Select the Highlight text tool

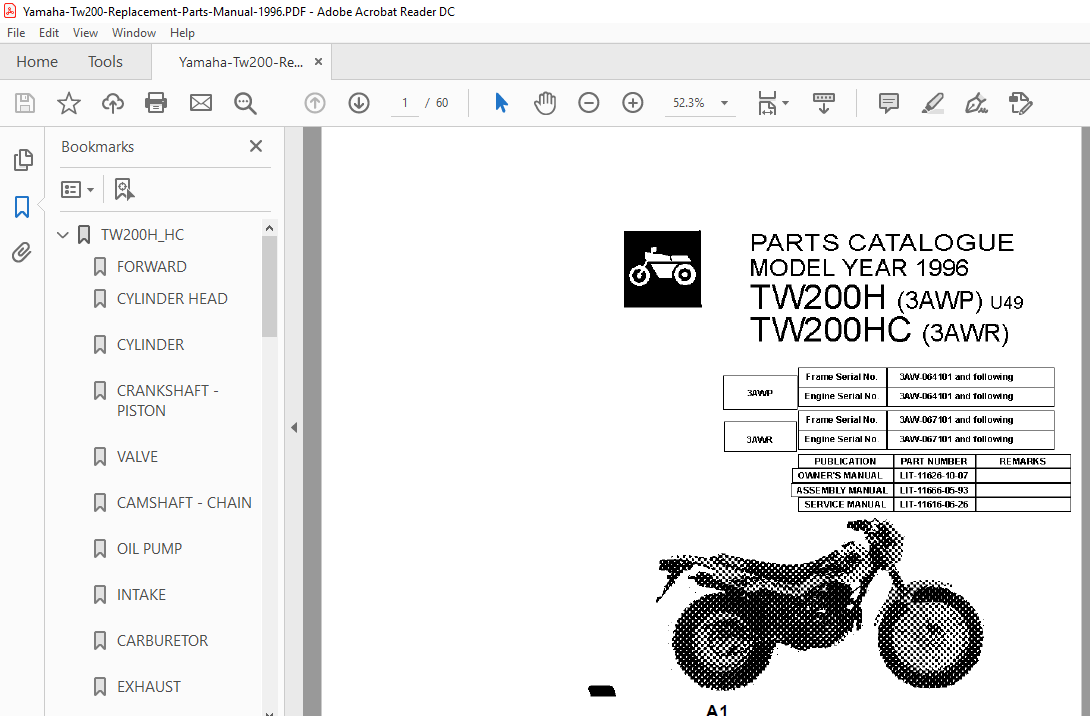932,103
